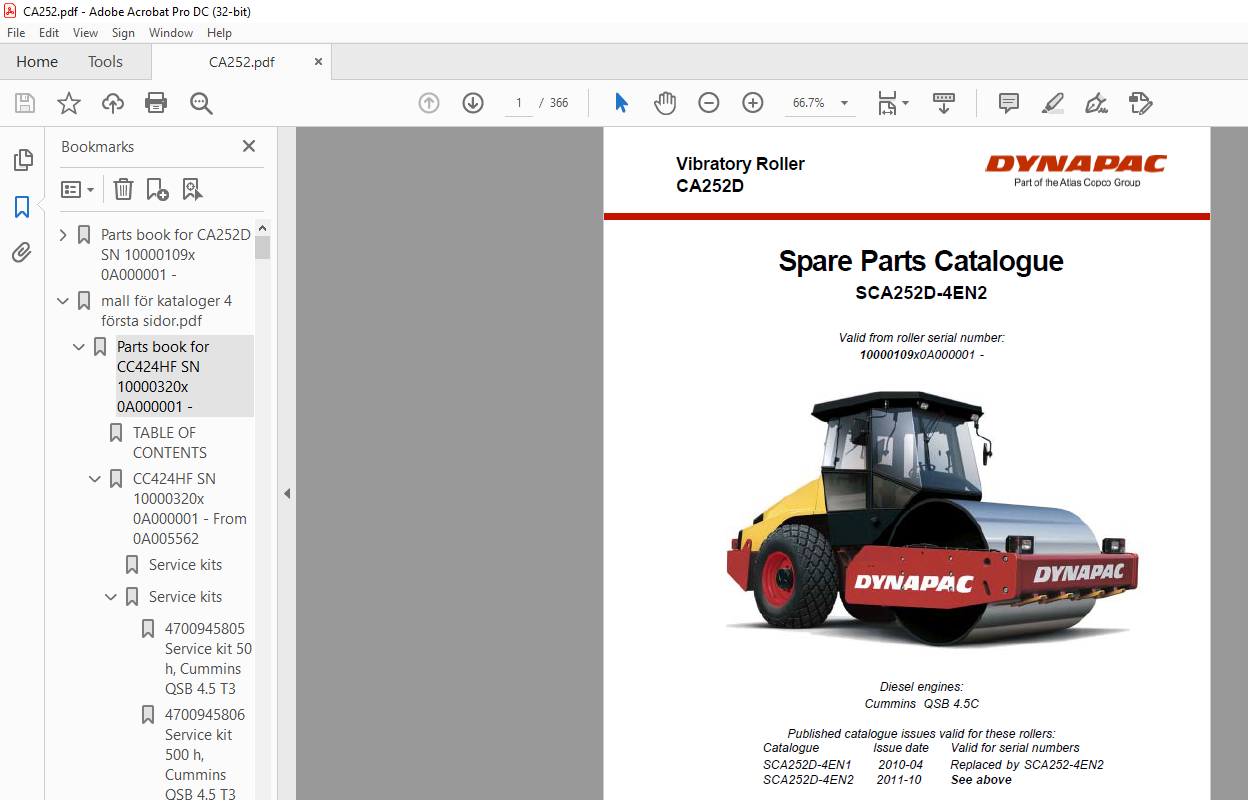Select 4700945805 Service kit 50 h bookmark

[x=209, y=658]
